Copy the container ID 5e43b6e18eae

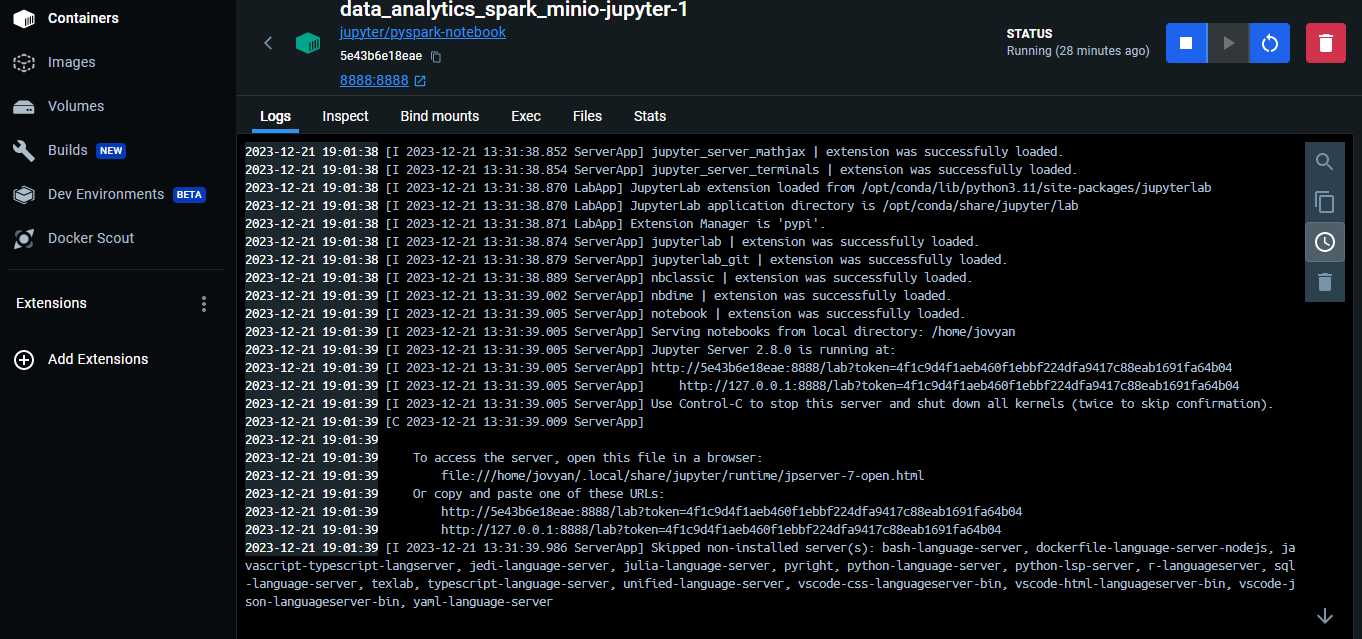(436, 57)
